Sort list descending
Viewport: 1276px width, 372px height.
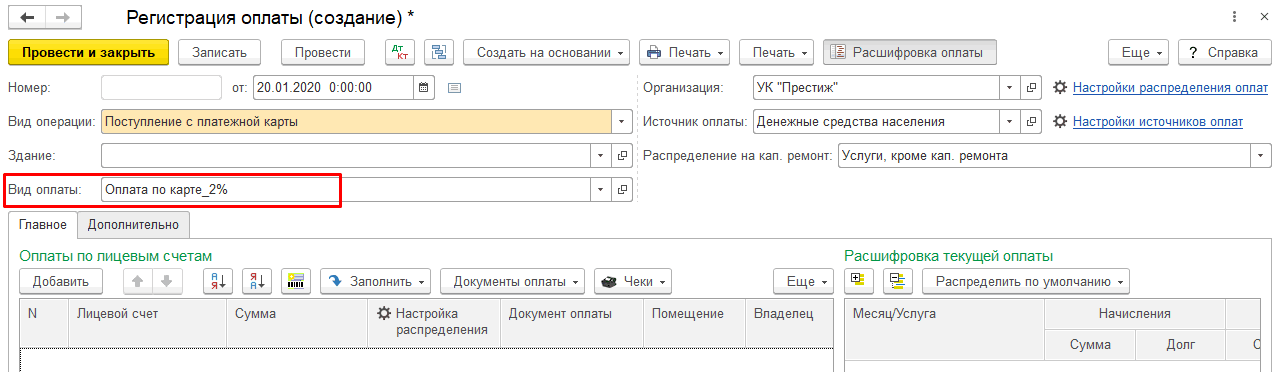(256, 282)
